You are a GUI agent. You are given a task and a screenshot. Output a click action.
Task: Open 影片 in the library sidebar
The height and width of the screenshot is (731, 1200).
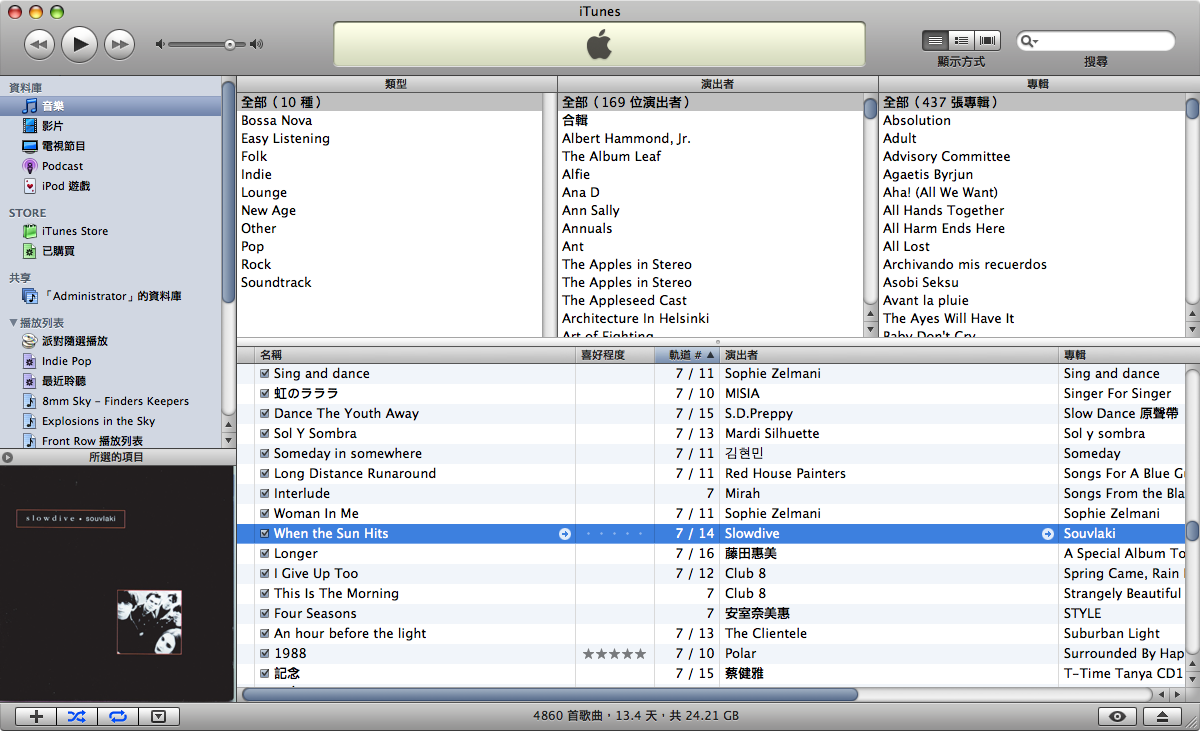110,126
